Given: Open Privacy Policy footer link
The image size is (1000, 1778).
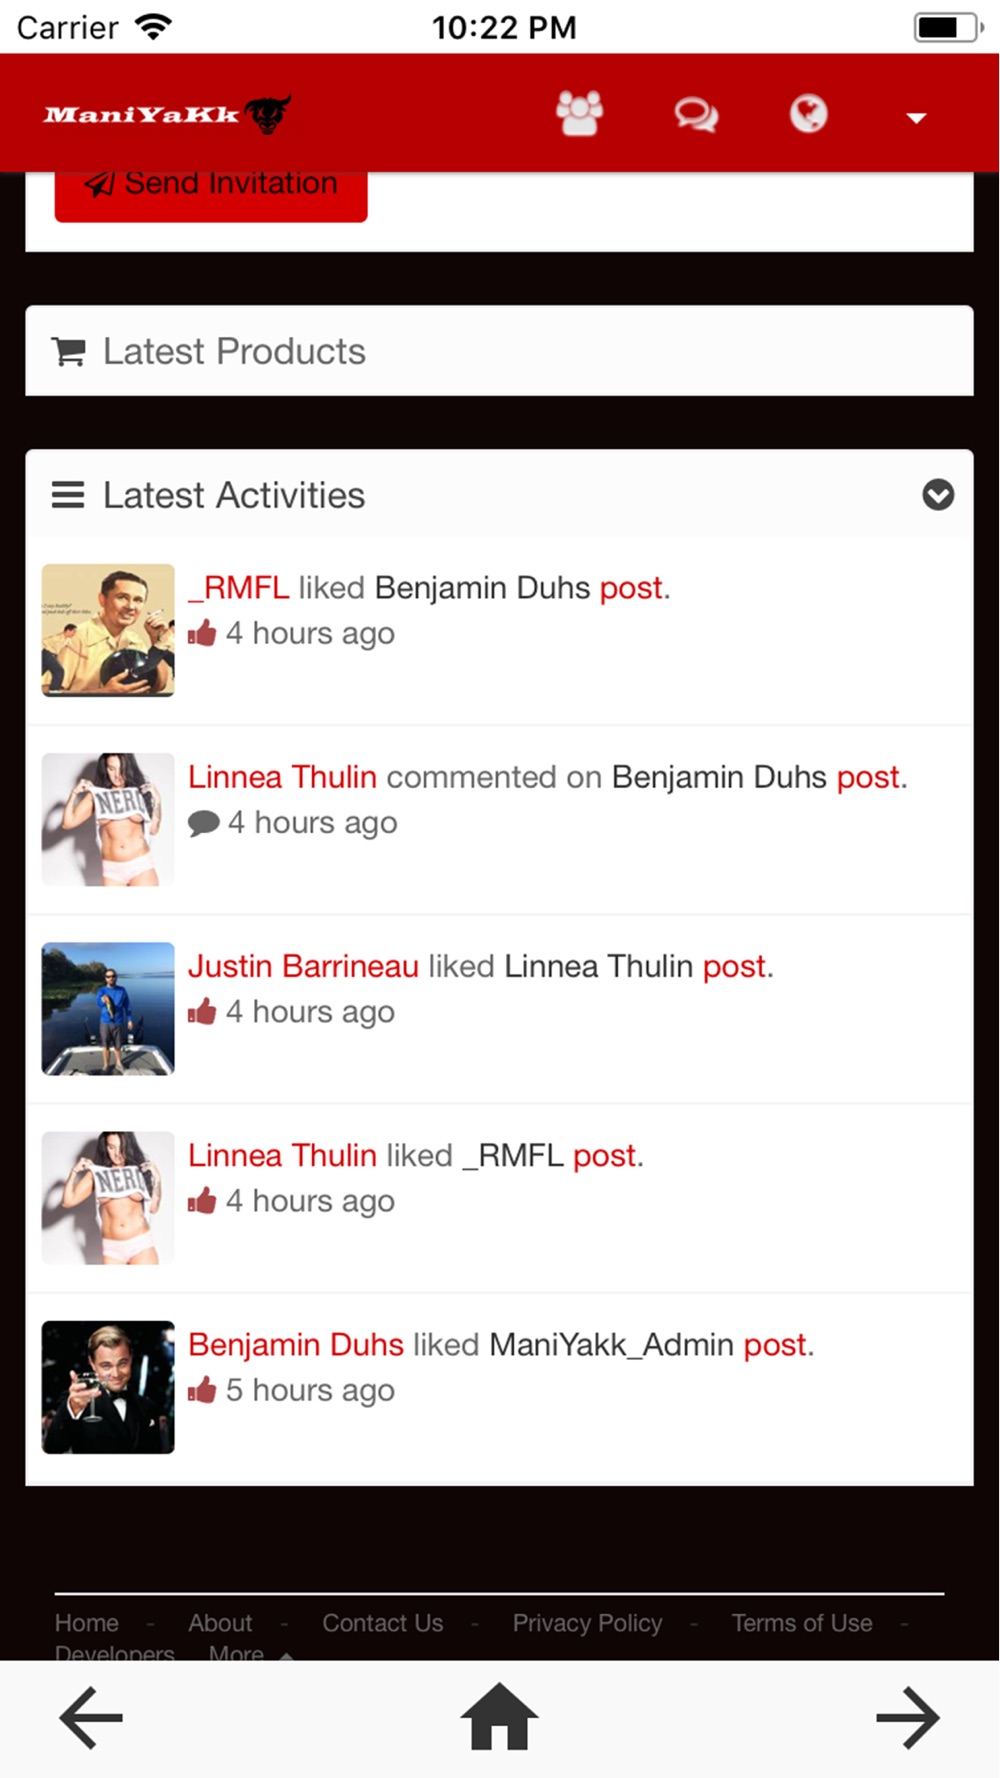Looking at the screenshot, I should click(587, 1622).
